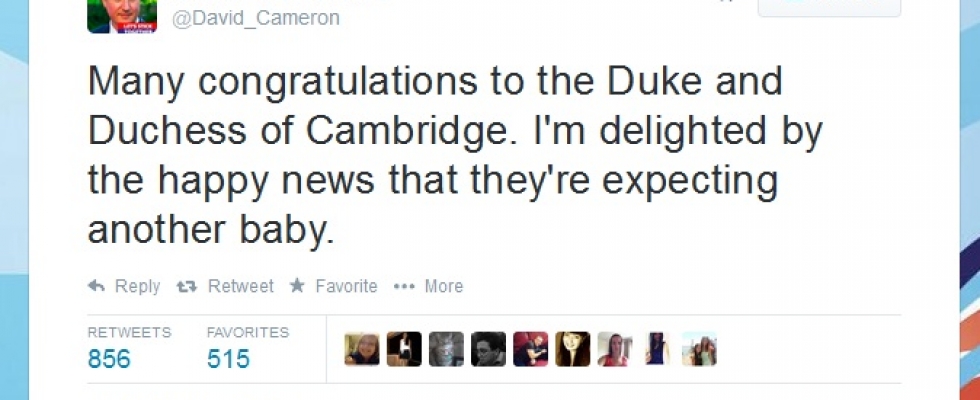This screenshot has width=980, height=400.
Task: Click the three-dots icon beside More
Action: point(404,287)
